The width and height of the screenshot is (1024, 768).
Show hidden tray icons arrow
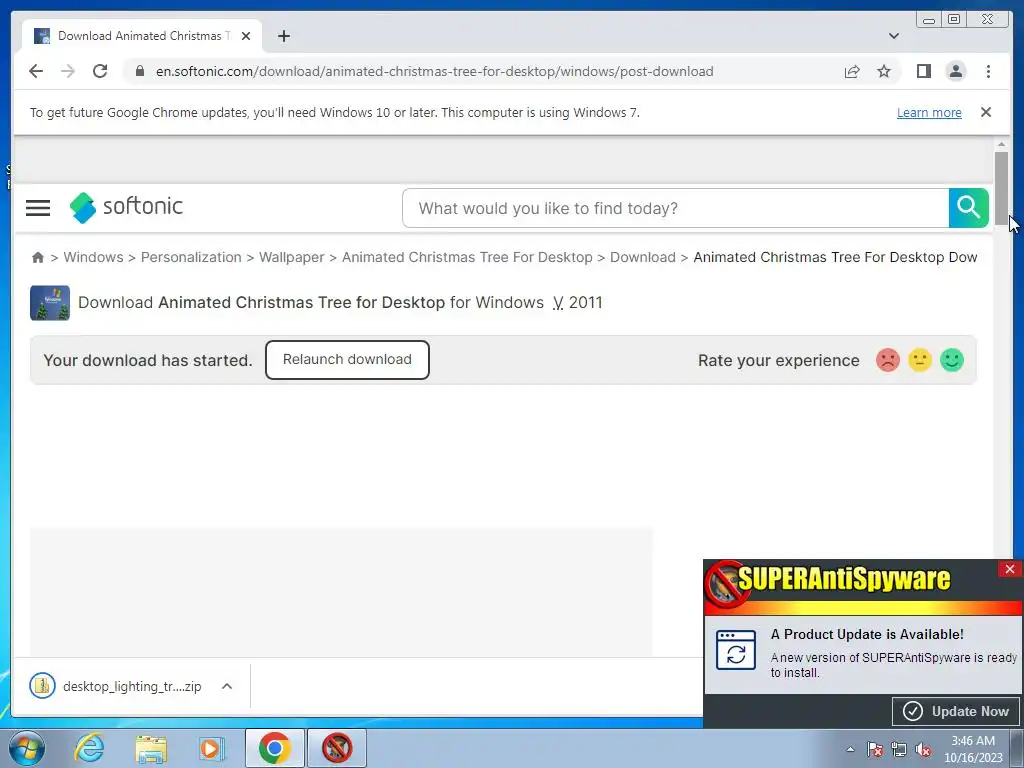point(850,750)
